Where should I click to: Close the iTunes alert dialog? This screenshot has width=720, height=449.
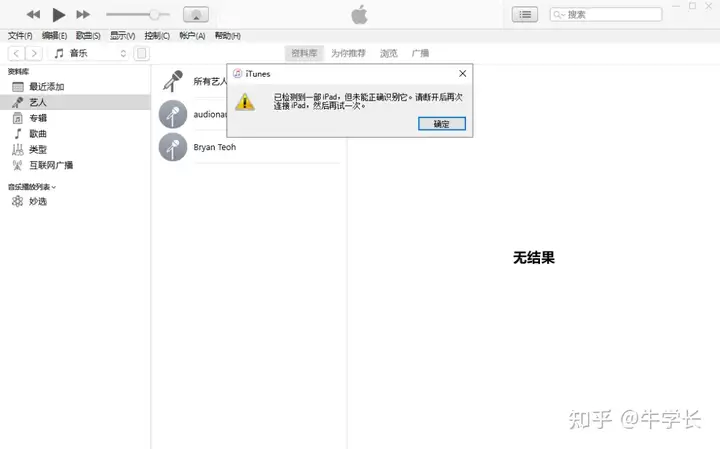pos(462,73)
